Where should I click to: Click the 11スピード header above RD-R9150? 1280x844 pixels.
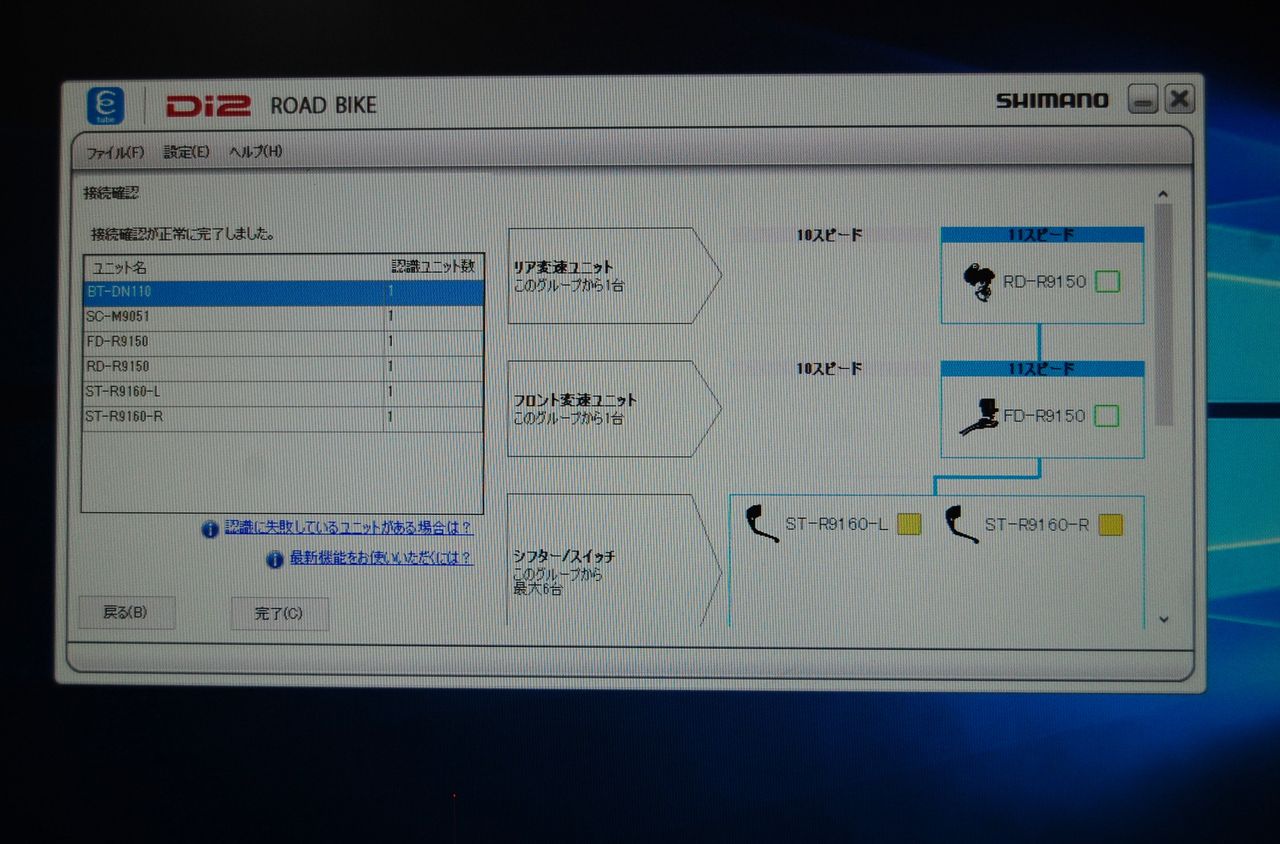click(x=1042, y=235)
